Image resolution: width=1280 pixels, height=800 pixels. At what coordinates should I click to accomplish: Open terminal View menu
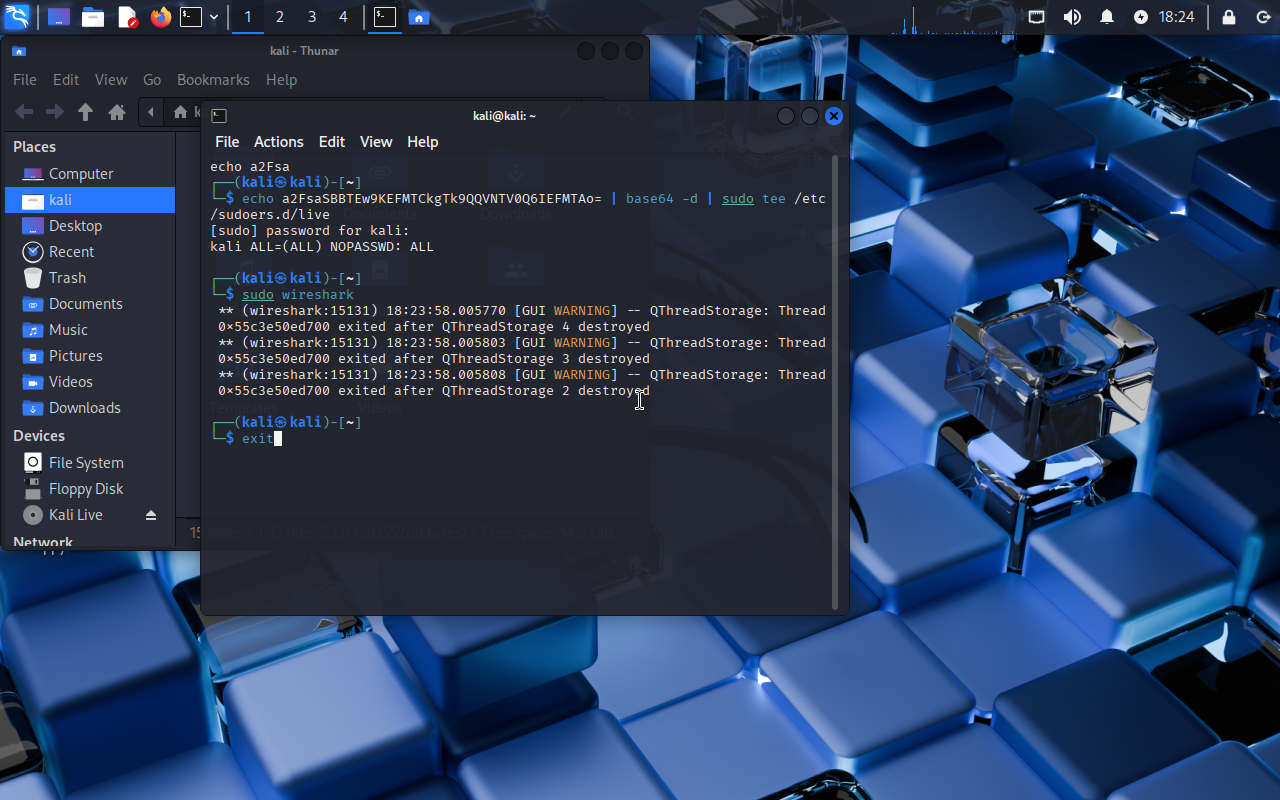(x=376, y=142)
